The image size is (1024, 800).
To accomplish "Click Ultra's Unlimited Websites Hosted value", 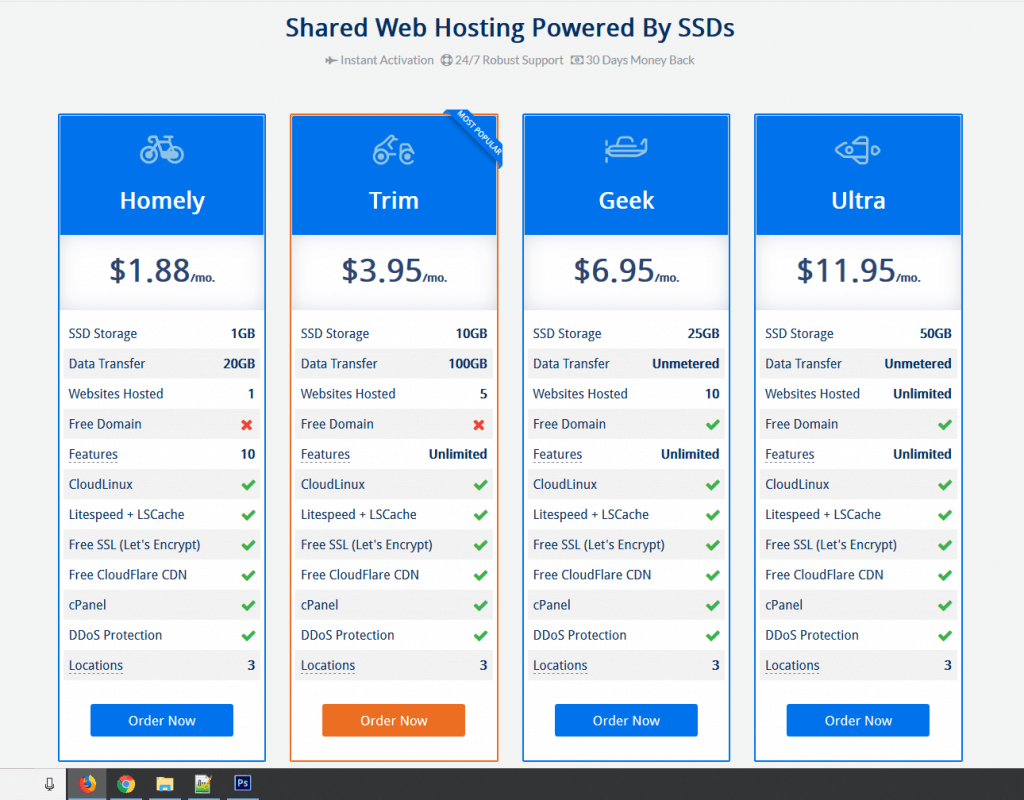I will tap(922, 394).
